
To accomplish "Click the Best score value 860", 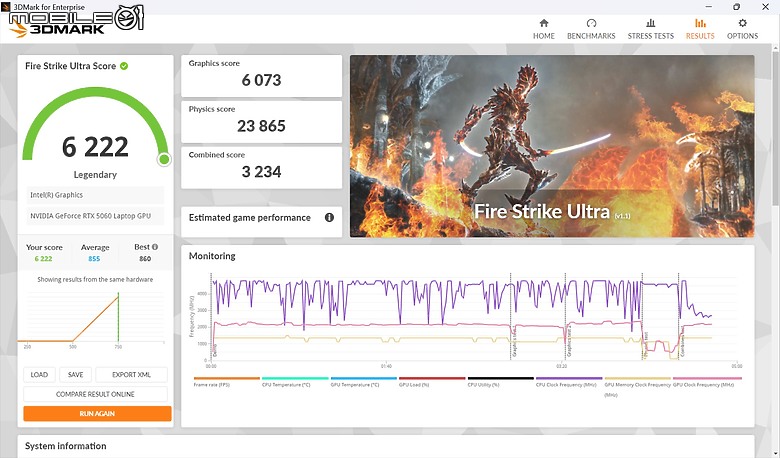I will [x=145, y=259].
